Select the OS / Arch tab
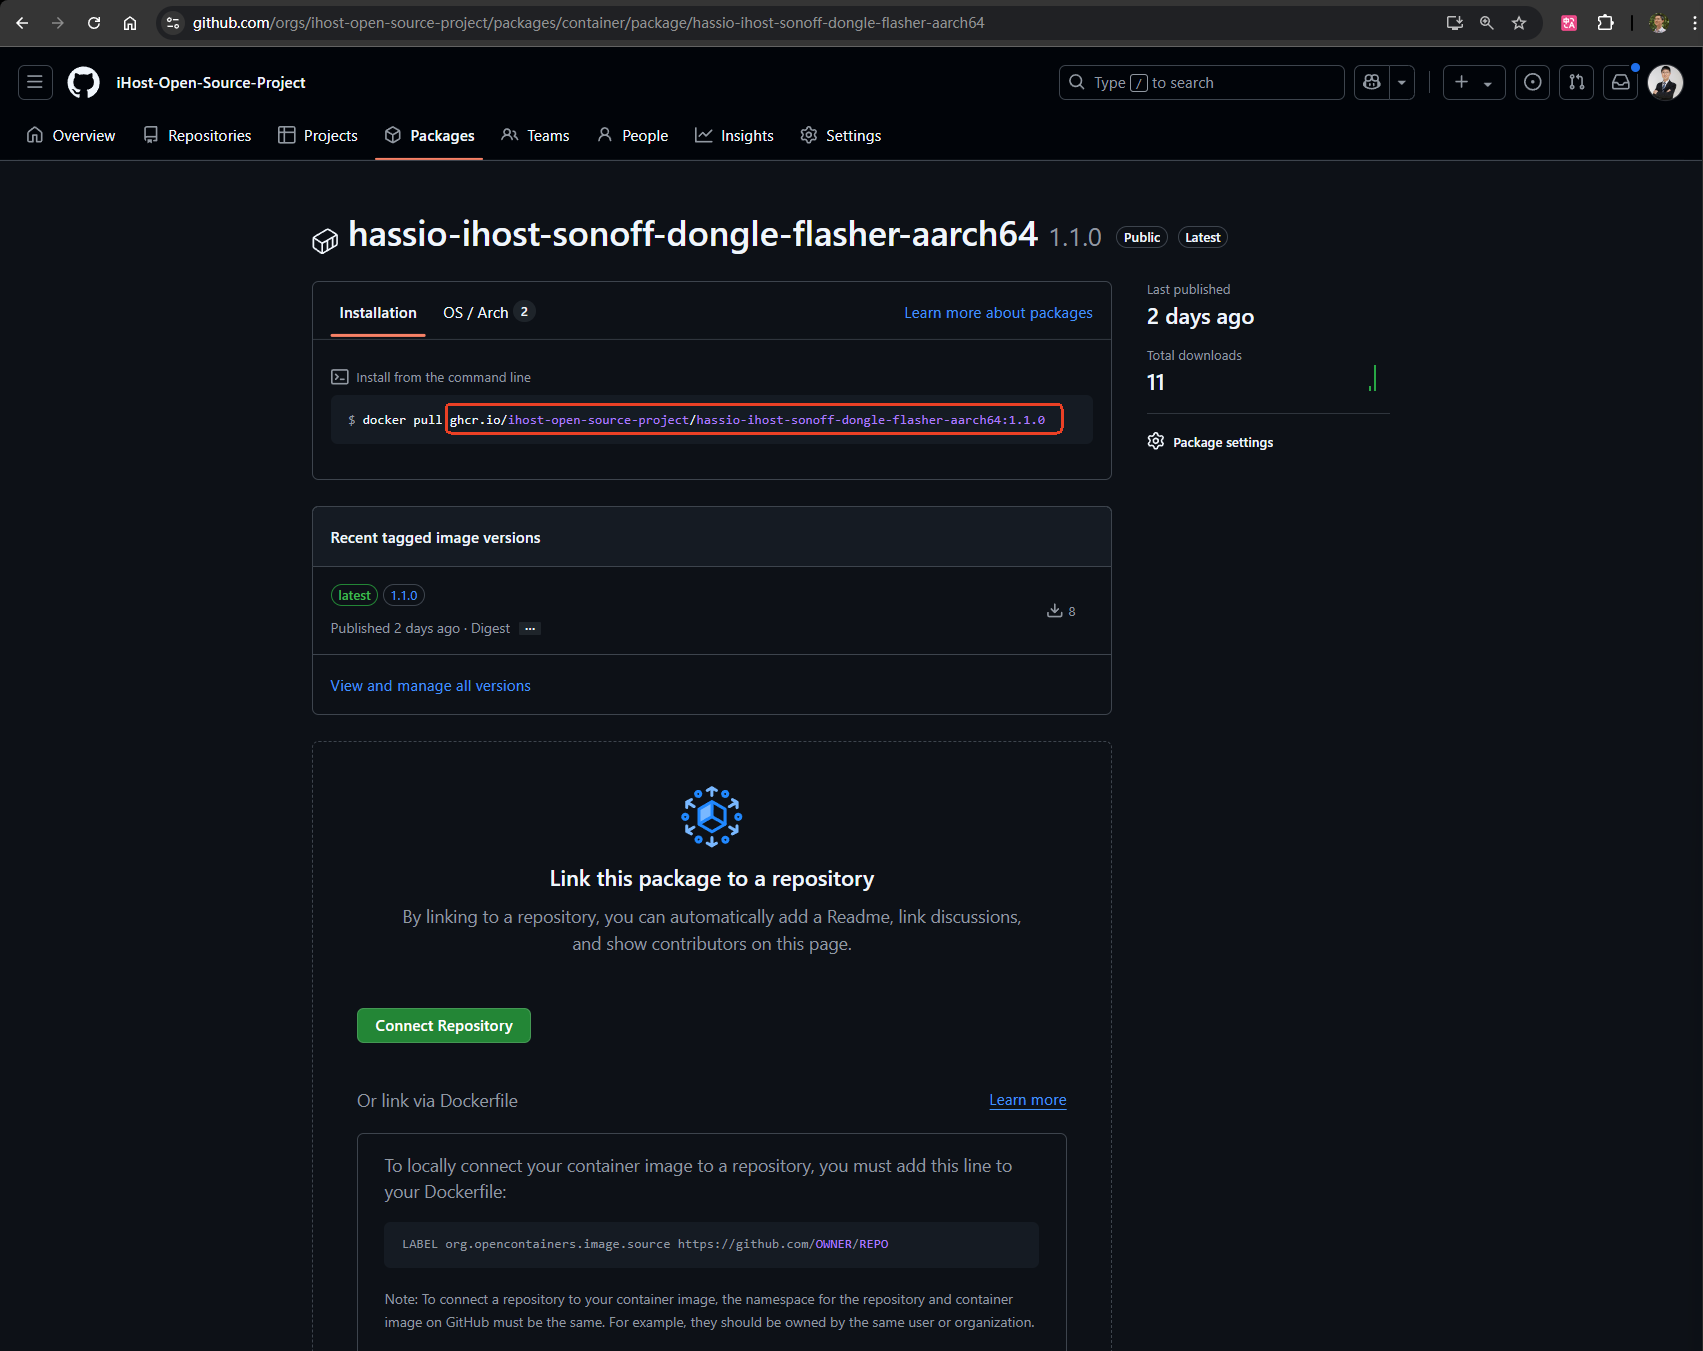This screenshot has height=1351, width=1703. [489, 312]
